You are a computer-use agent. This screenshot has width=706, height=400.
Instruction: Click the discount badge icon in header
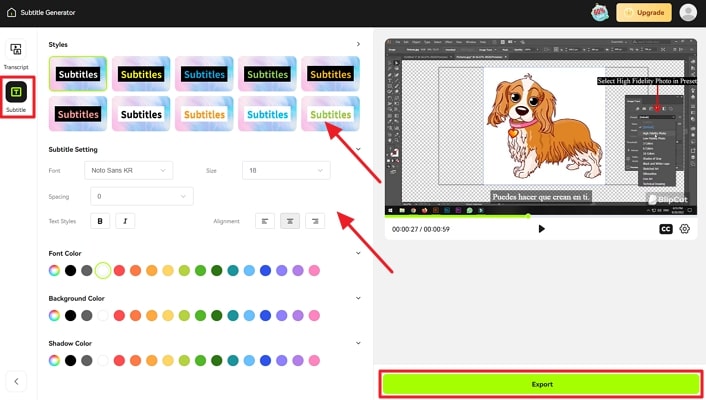tap(600, 13)
